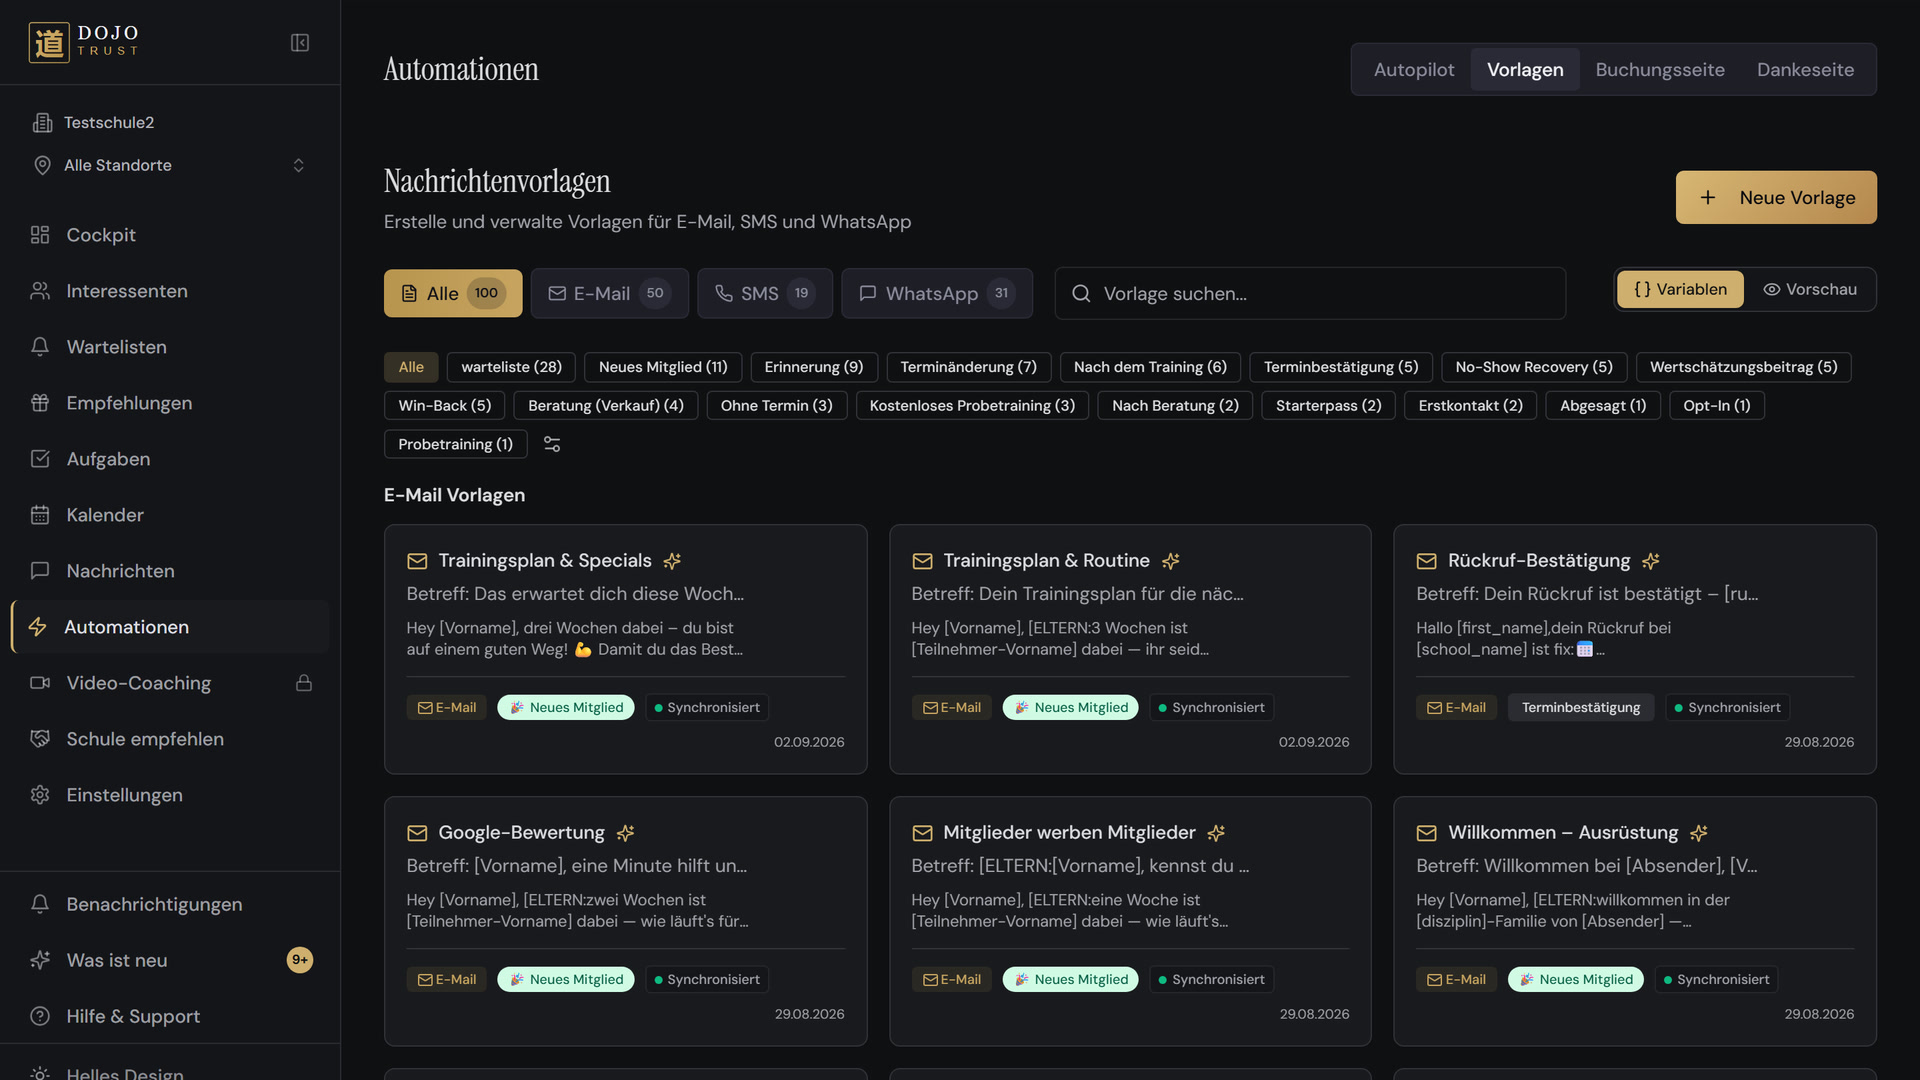Open Einstellungen in the sidebar
1920x1080 pixels.
170,795
